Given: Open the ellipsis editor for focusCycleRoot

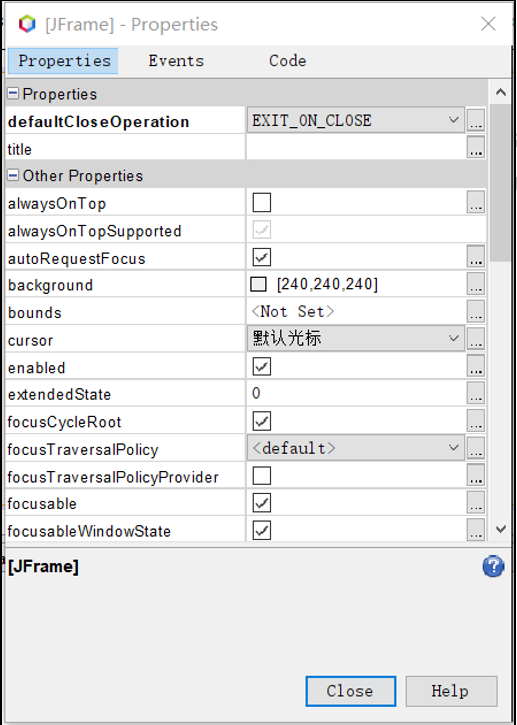Looking at the screenshot, I should (476, 421).
